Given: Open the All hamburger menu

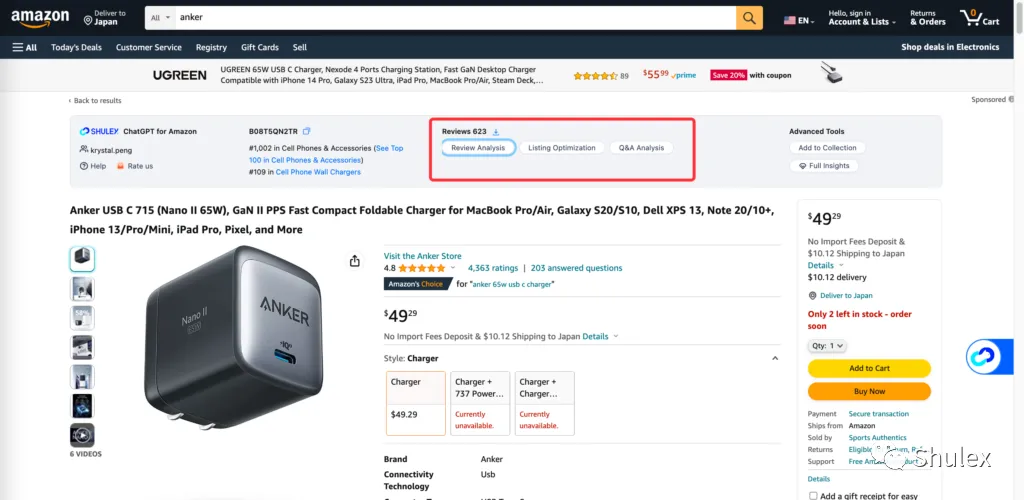Looking at the screenshot, I should click(25, 47).
